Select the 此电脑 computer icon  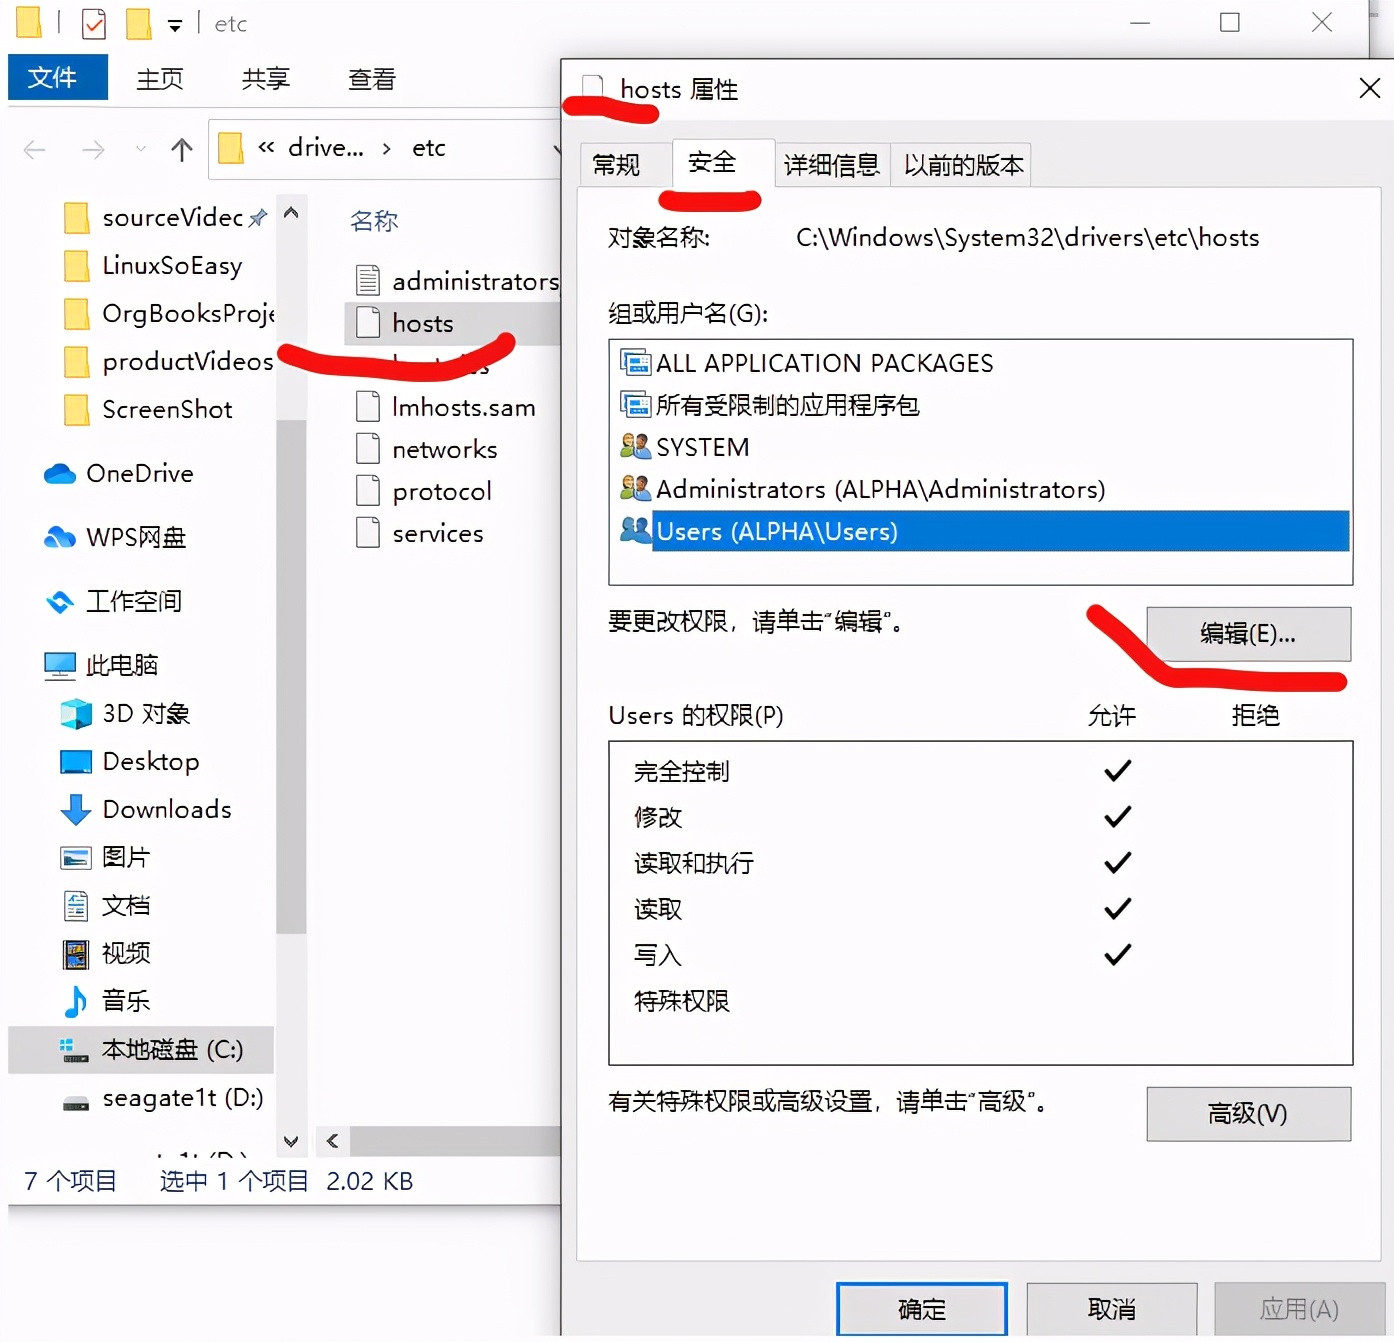coord(60,666)
